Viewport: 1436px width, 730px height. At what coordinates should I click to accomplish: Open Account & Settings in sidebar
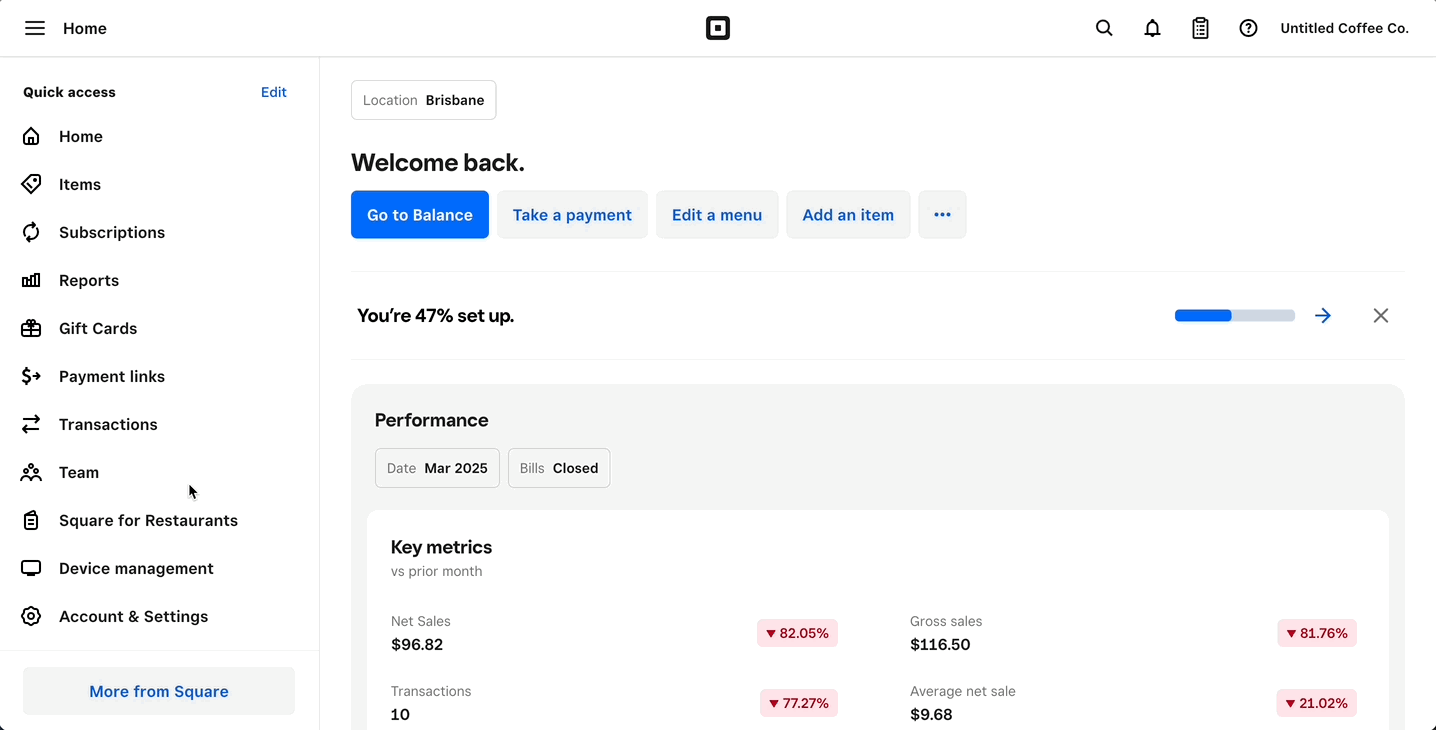coord(133,616)
